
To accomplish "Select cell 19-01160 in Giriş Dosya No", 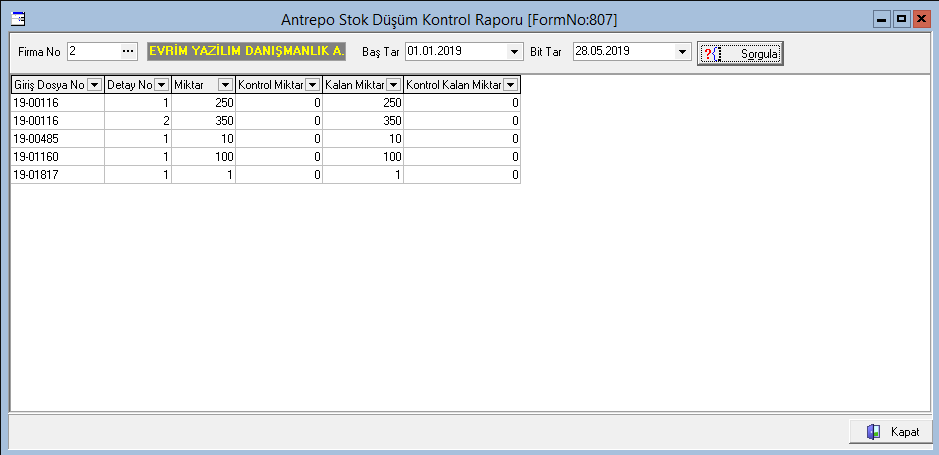I will tap(57, 157).
